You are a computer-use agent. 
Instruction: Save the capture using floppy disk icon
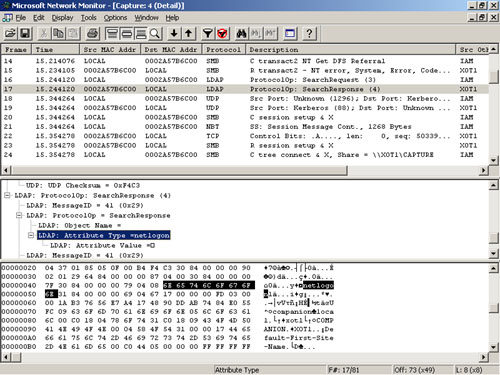click(25, 33)
